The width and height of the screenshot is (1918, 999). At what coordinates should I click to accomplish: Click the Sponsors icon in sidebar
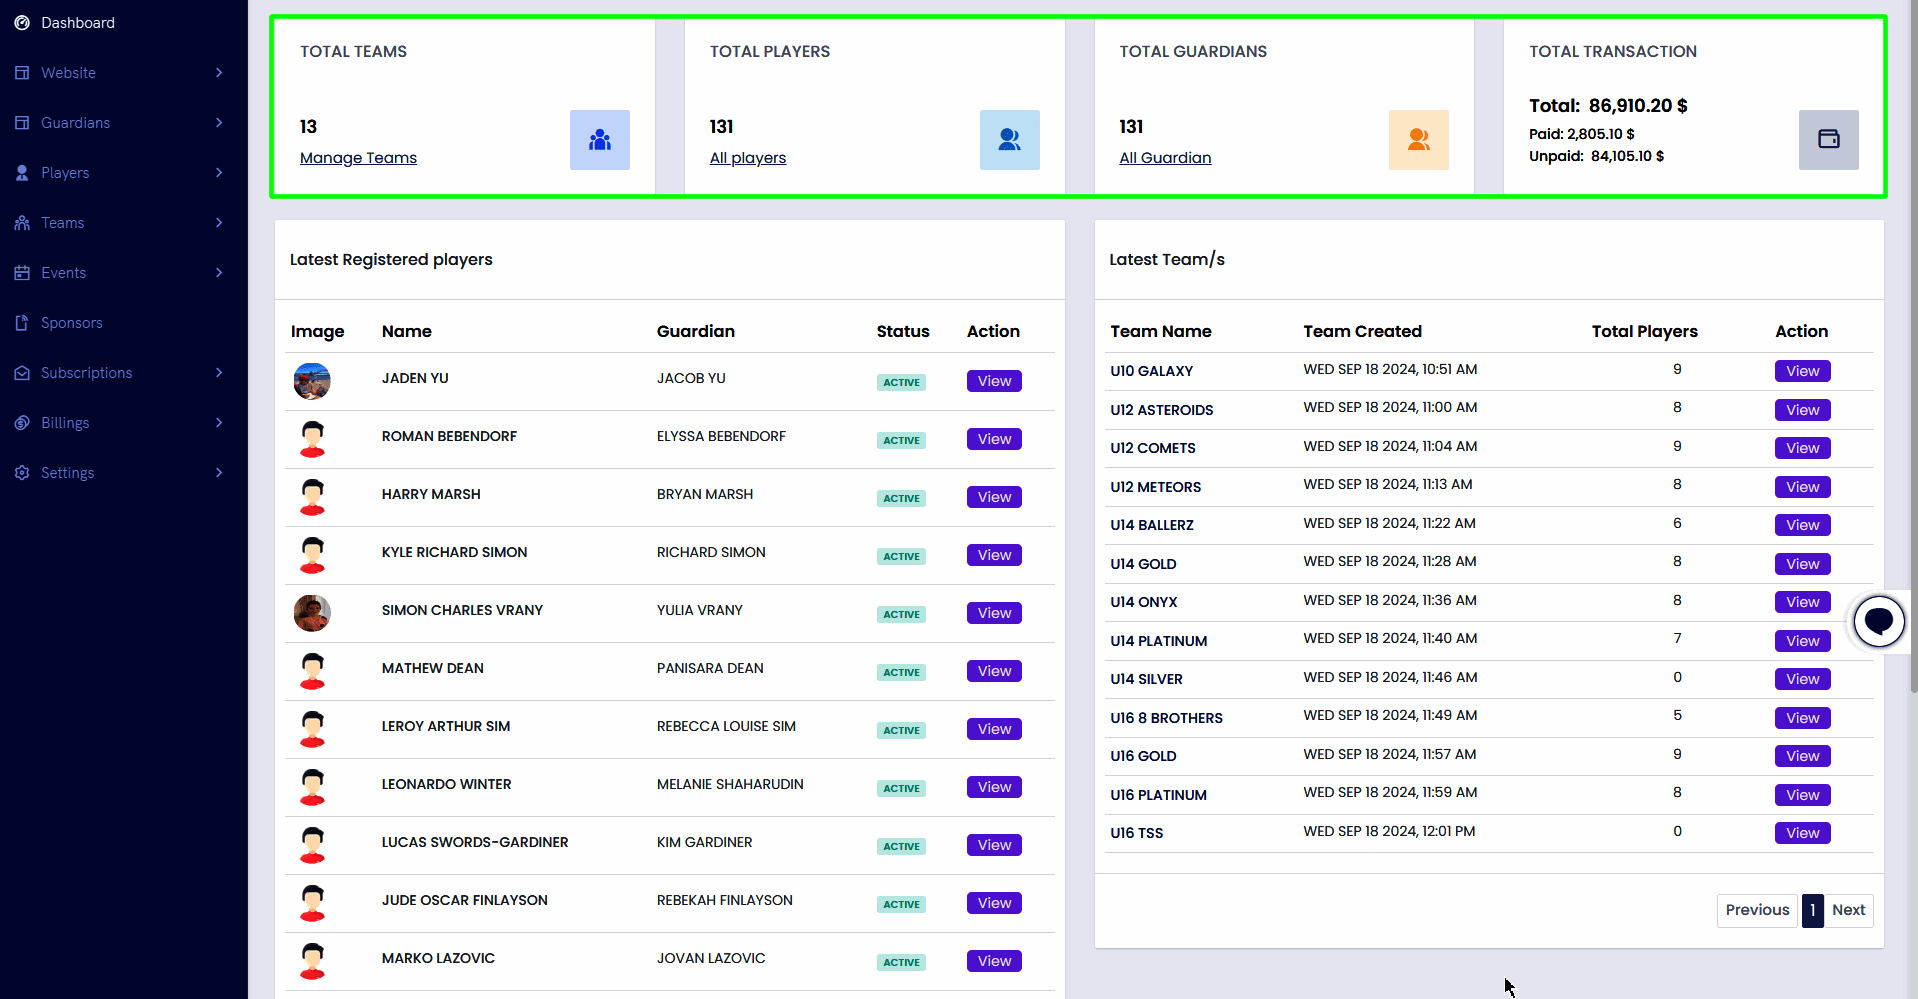(22, 323)
